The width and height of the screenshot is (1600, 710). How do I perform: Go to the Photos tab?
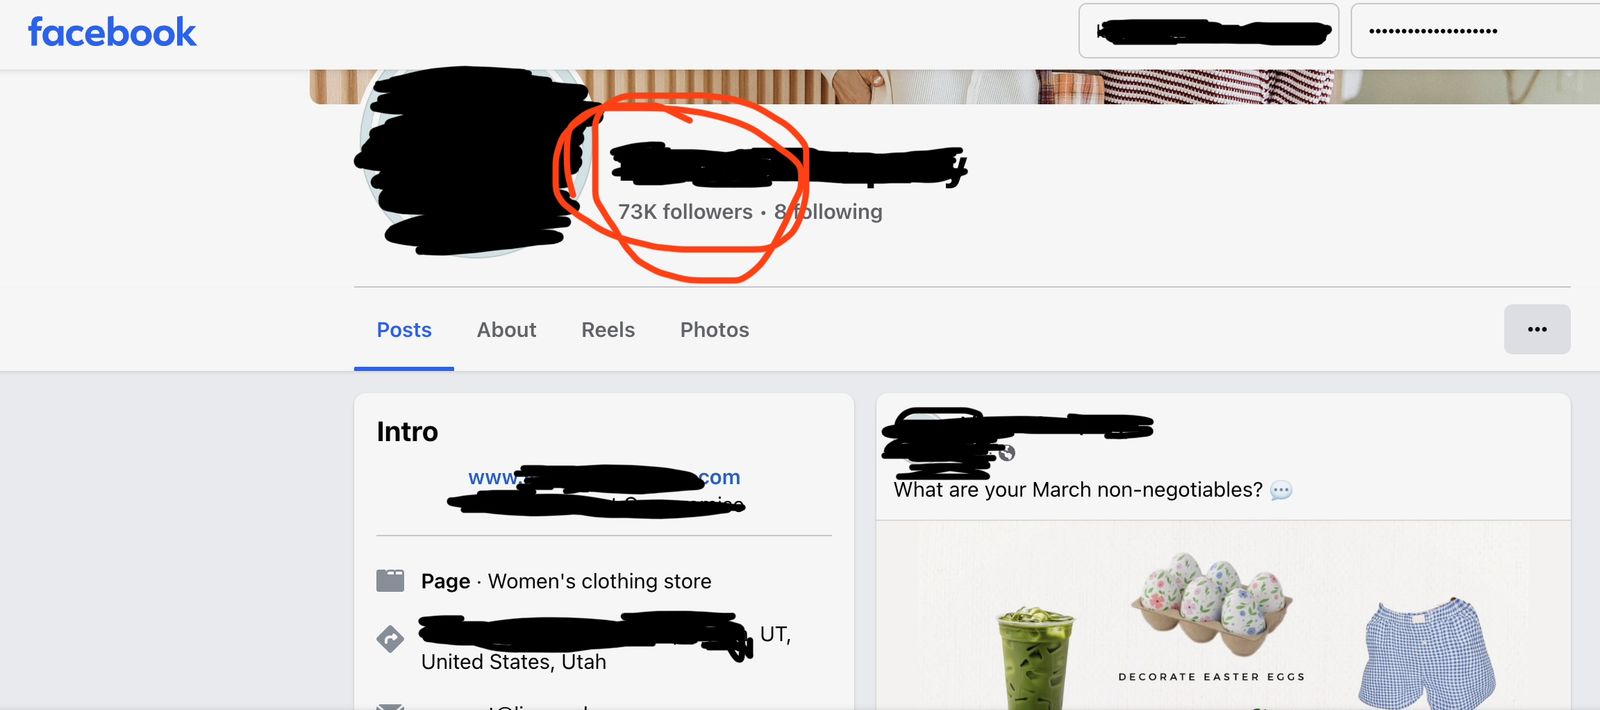[x=714, y=330]
